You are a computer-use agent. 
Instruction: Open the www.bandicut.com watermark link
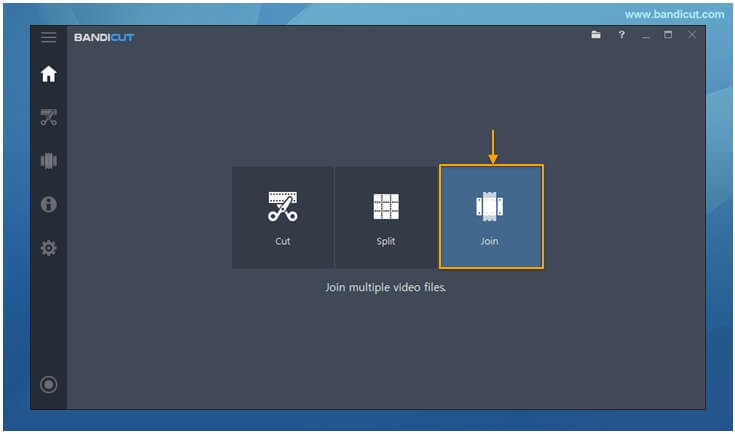pyautogui.click(x=674, y=15)
